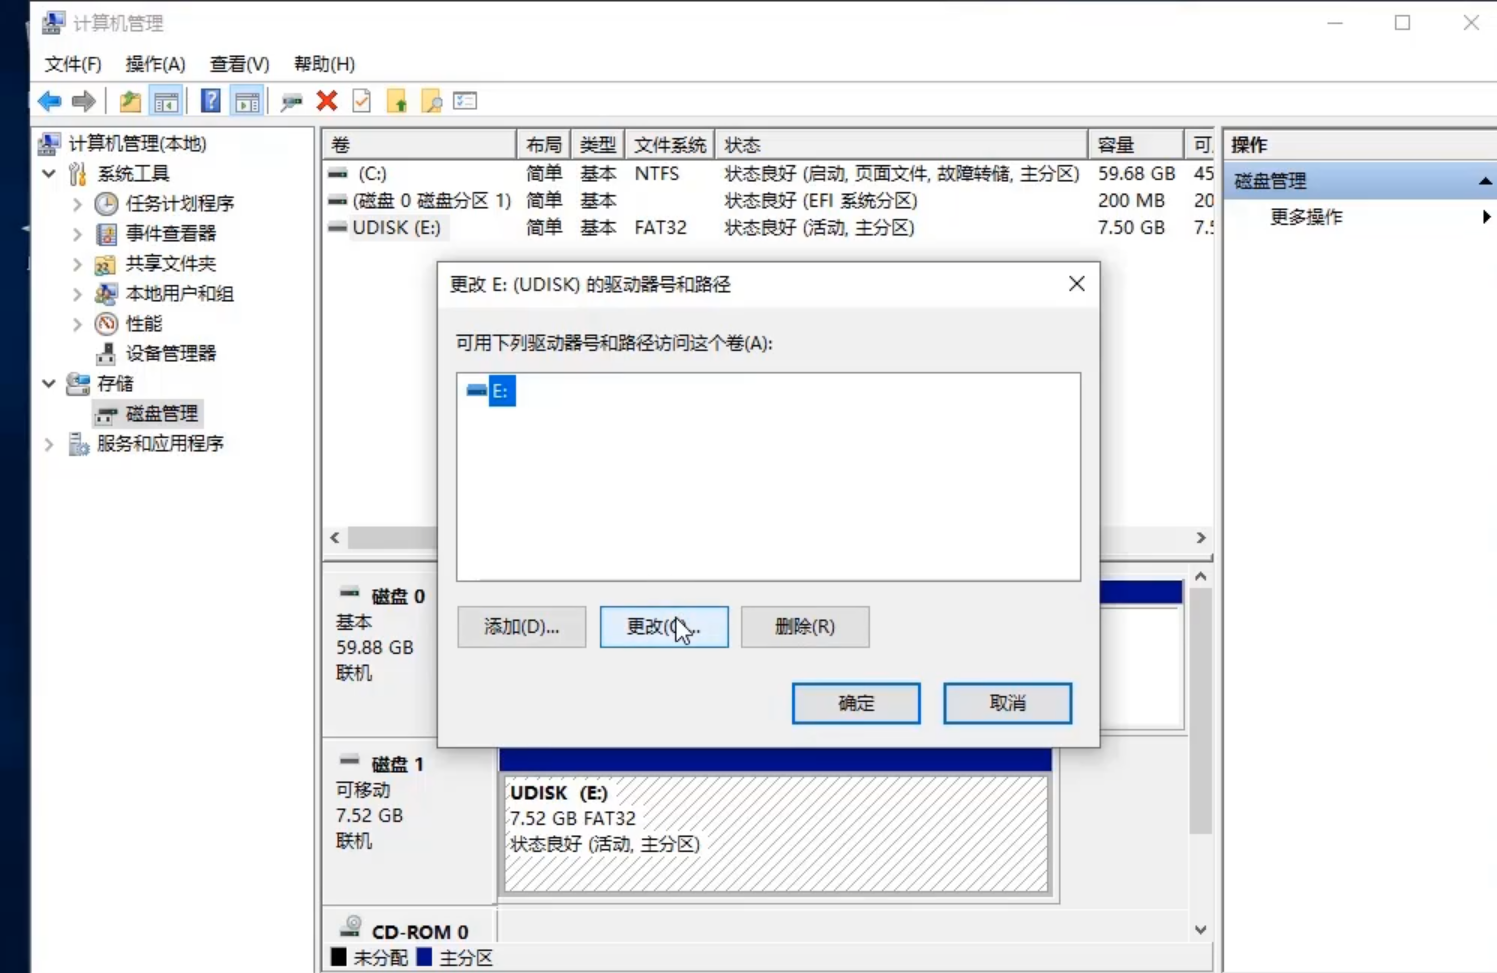Select the E: drive entry in list

500,391
